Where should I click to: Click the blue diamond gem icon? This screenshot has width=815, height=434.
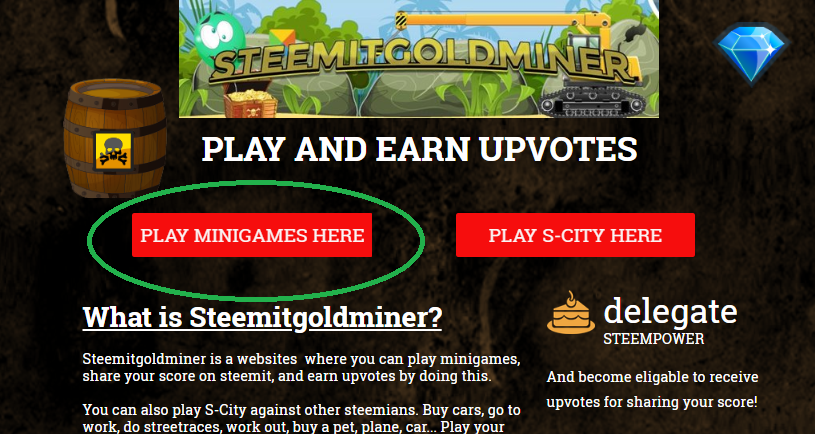752,54
